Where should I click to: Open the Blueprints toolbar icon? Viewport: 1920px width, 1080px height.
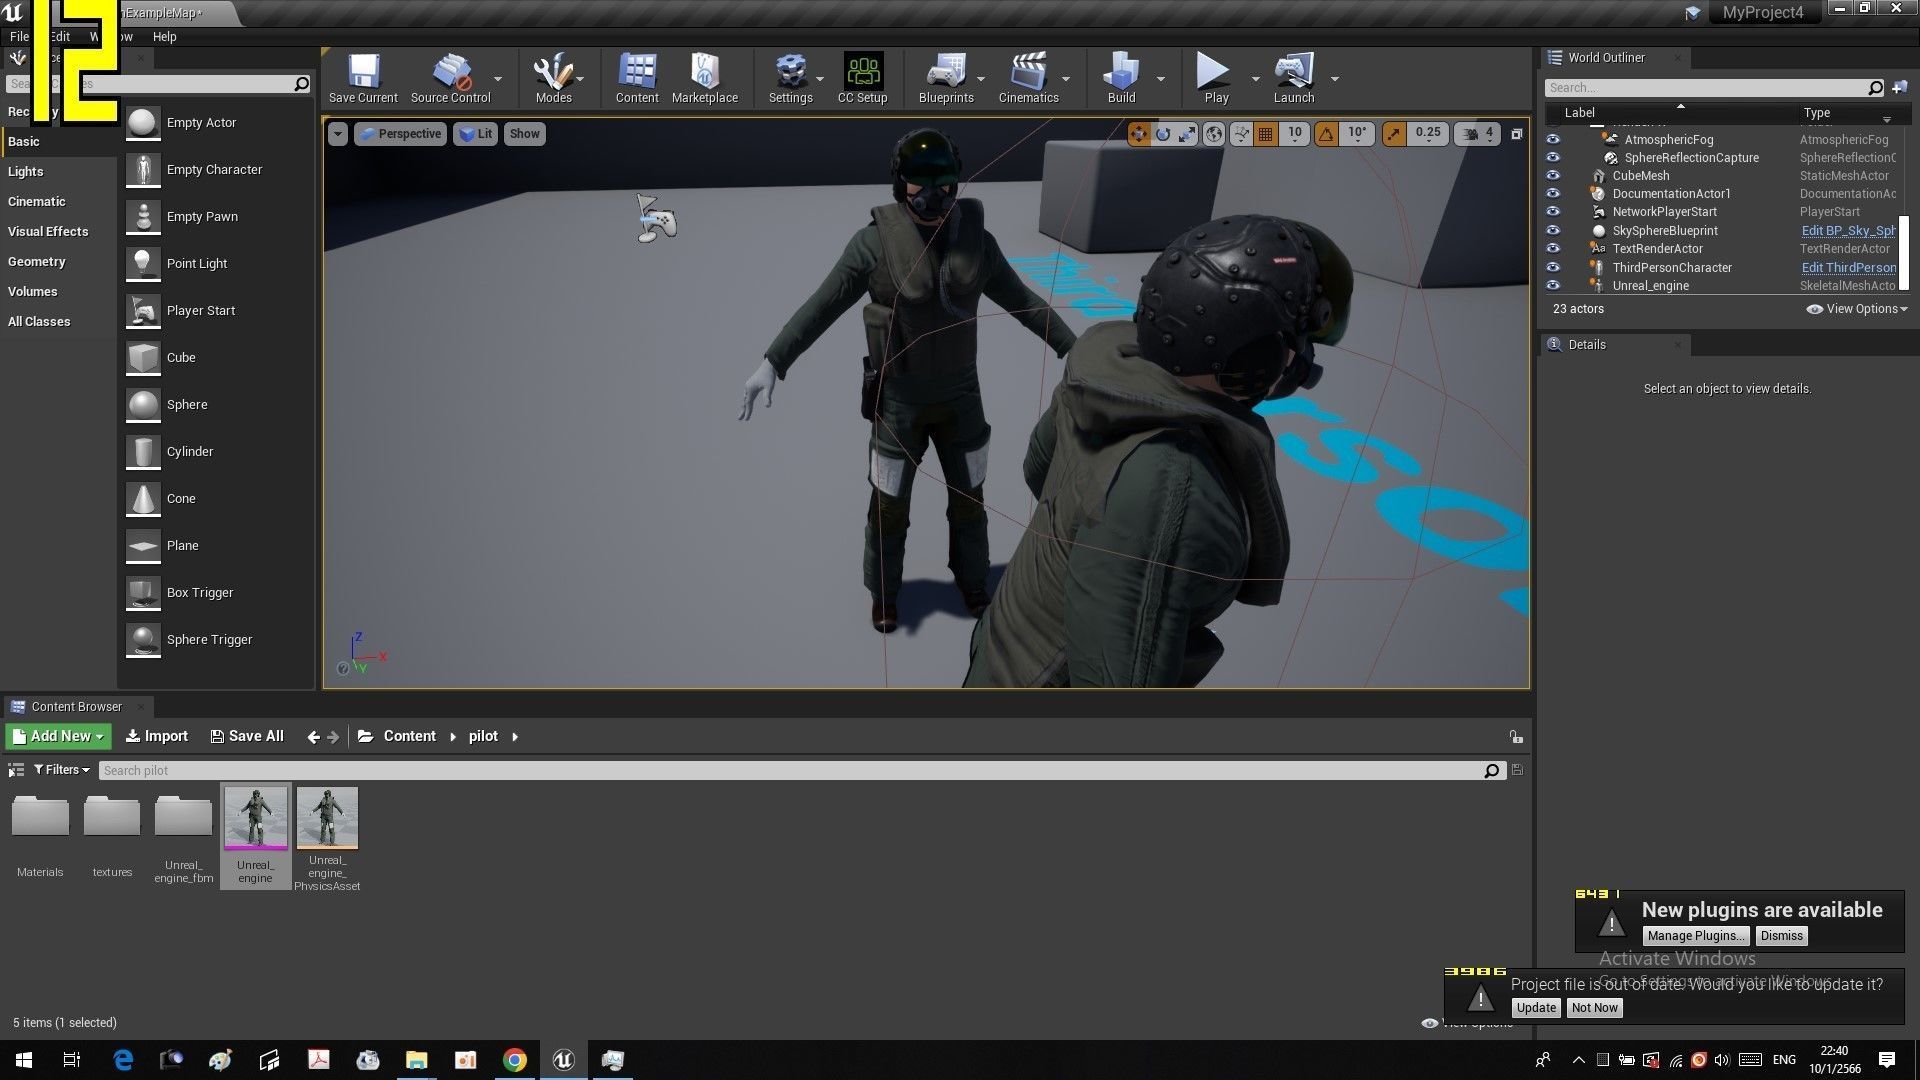pyautogui.click(x=946, y=78)
